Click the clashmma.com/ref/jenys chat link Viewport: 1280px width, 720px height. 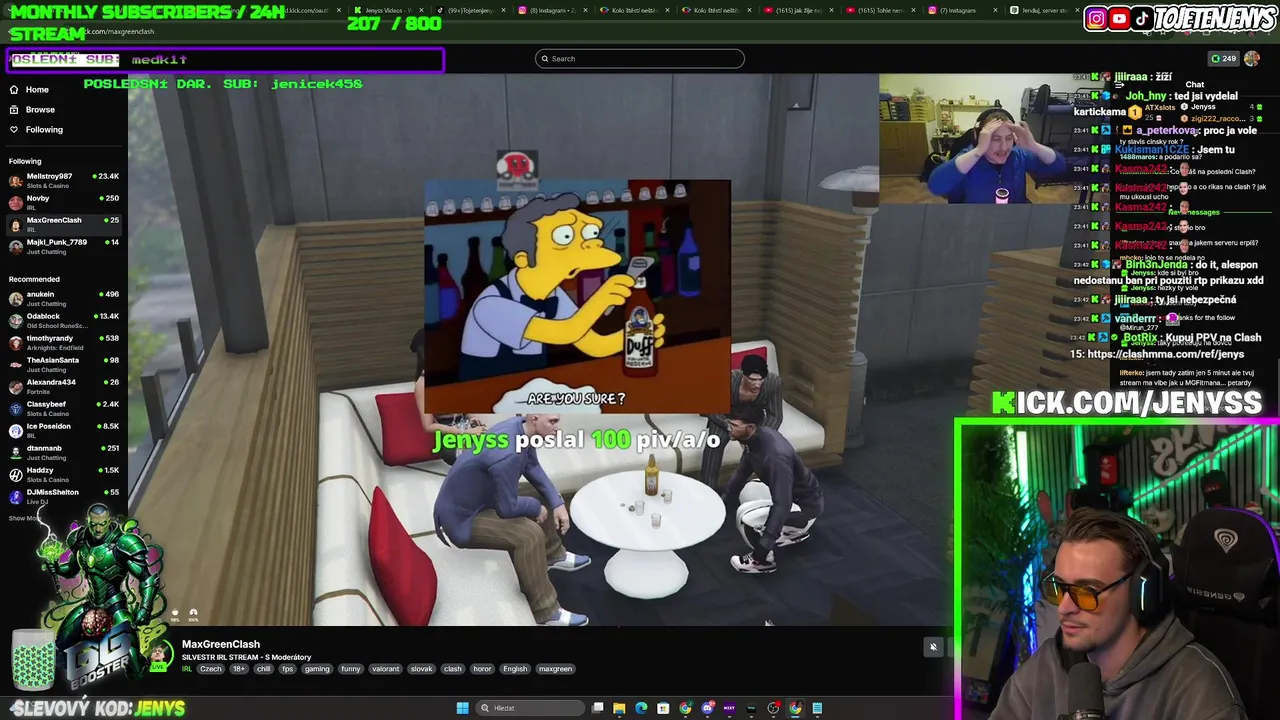coord(1165,355)
